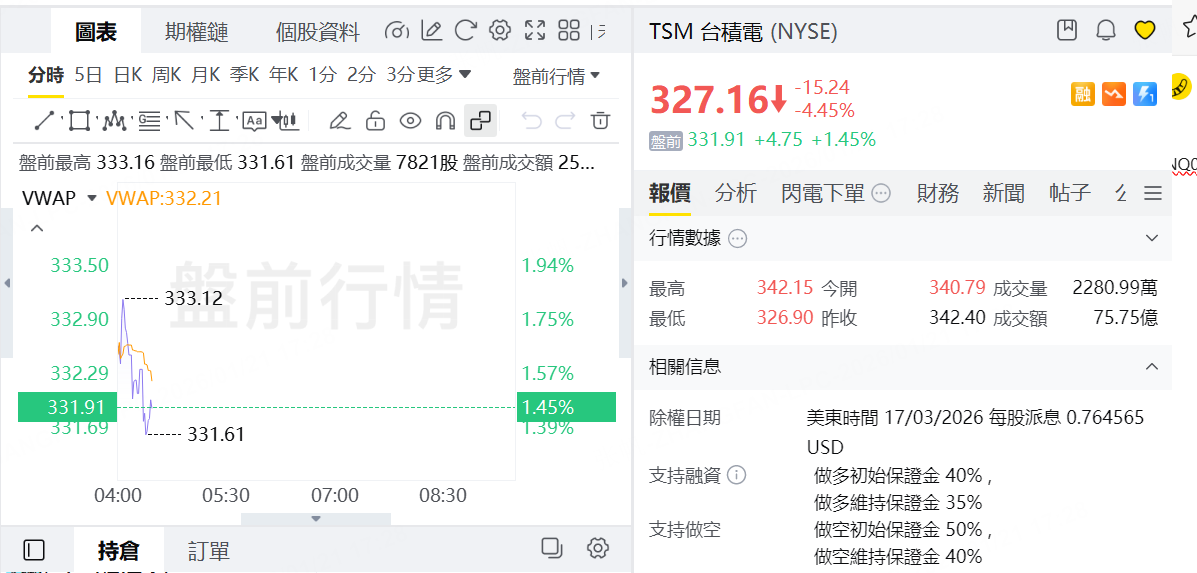Open the 盤前行情 session dropdown
1197x573 pixels.
pyautogui.click(x=556, y=76)
